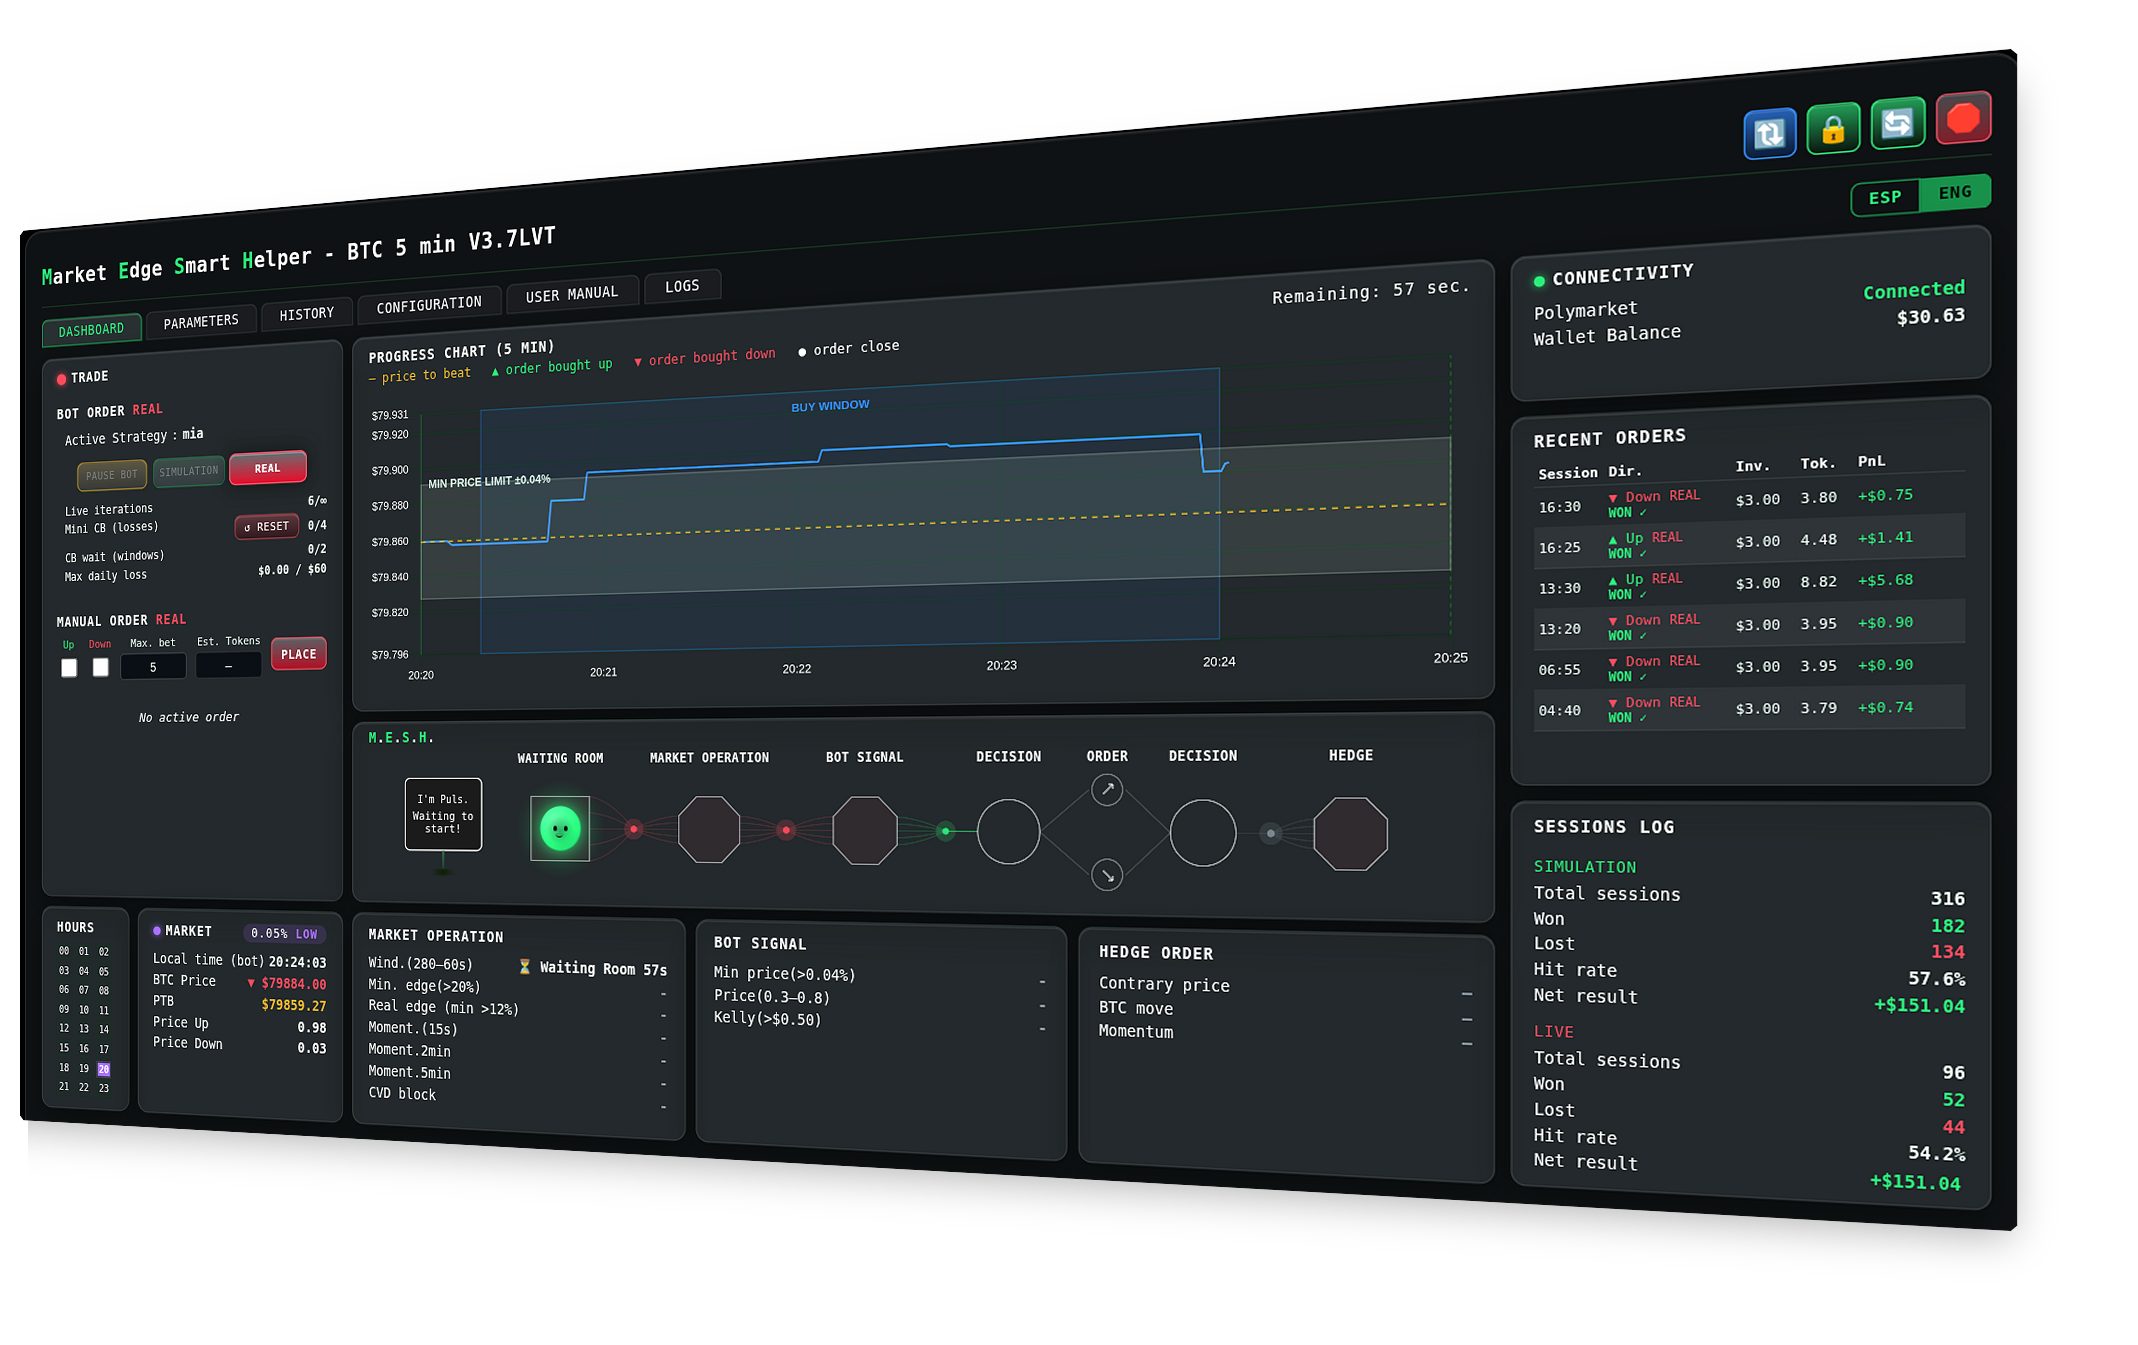Open the USER MANUAL tab
The width and height of the screenshot is (2138, 1345).
coord(572,294)
